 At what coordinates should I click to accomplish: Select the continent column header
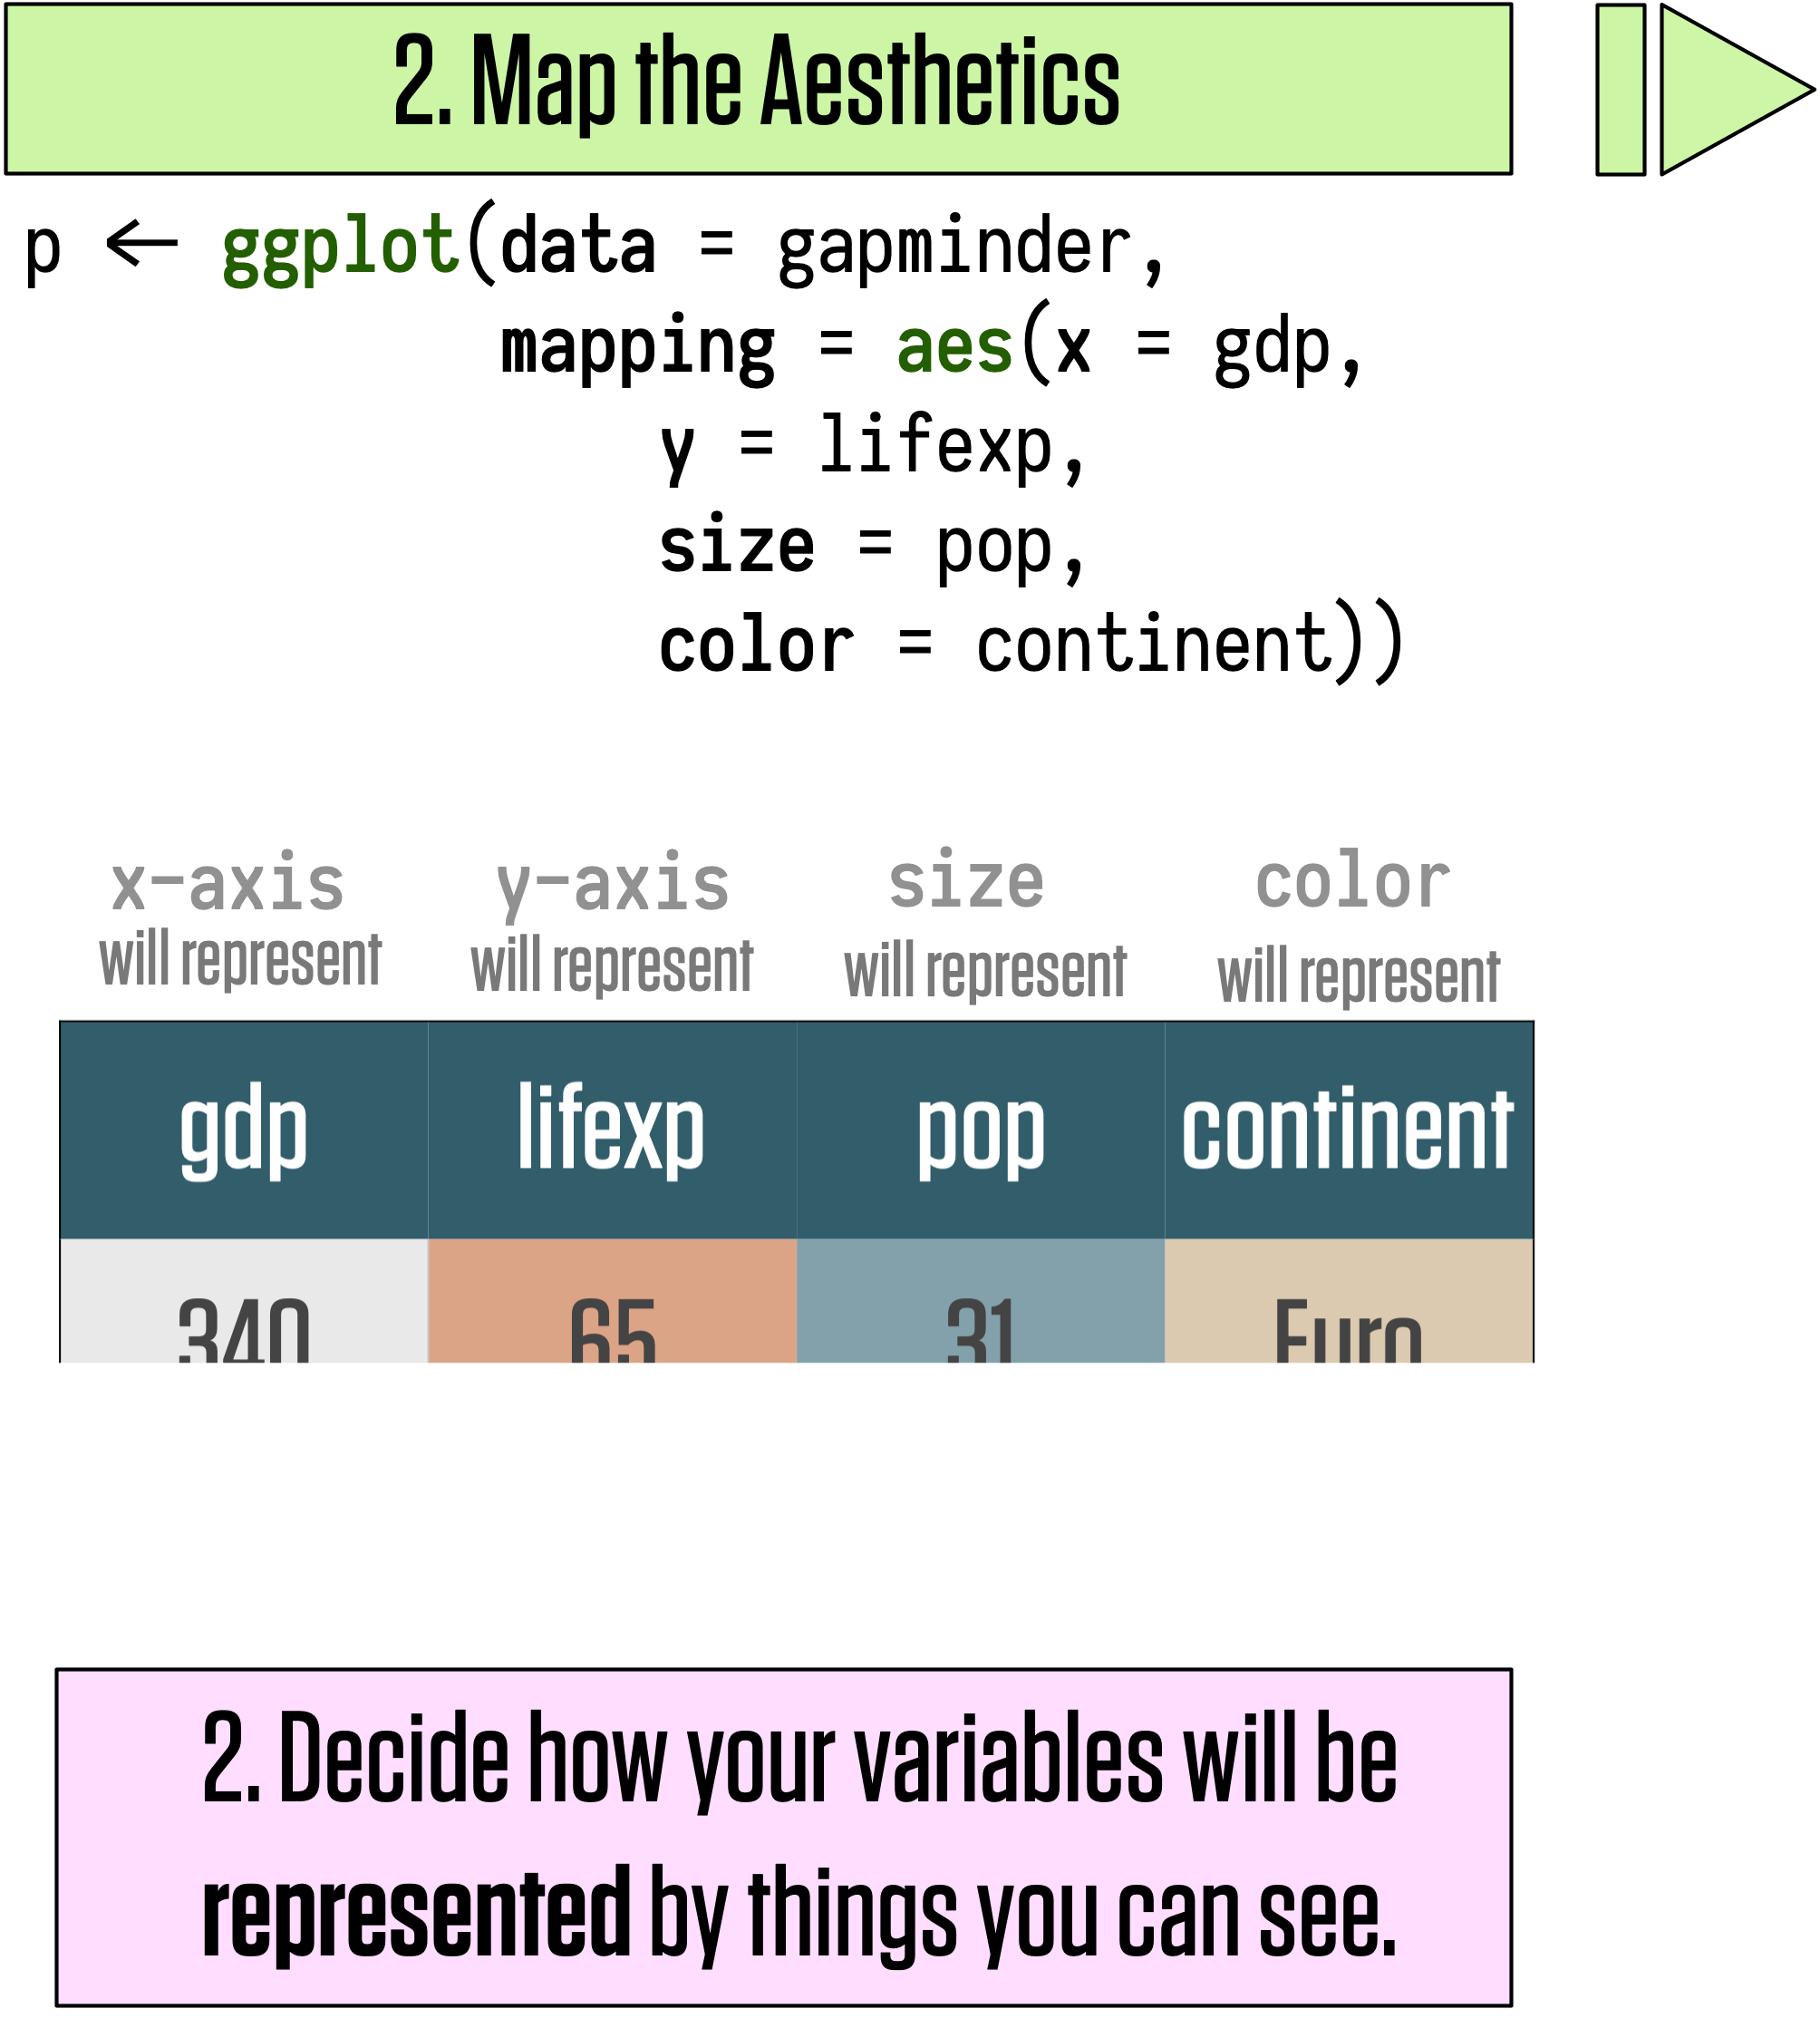tap(1348, 1130)
